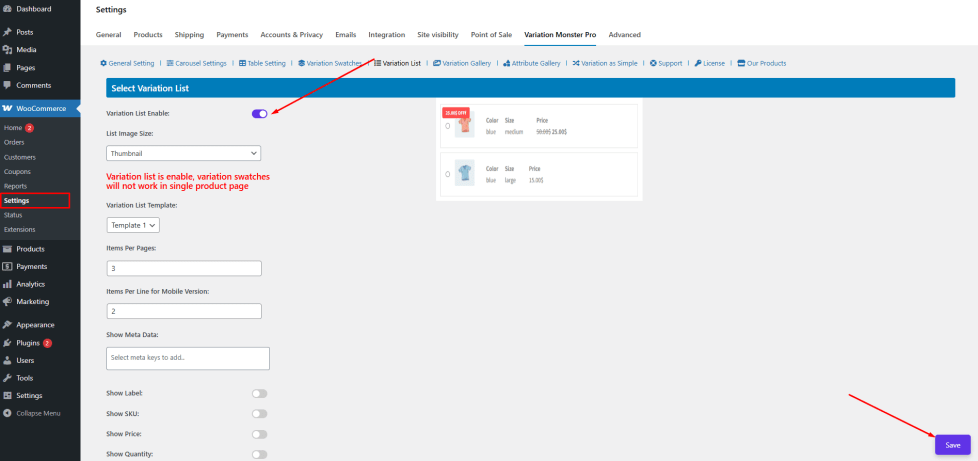Click Items Per Line for Mobile field
This screenshot has height=461, width=978.
click(184, 311)
